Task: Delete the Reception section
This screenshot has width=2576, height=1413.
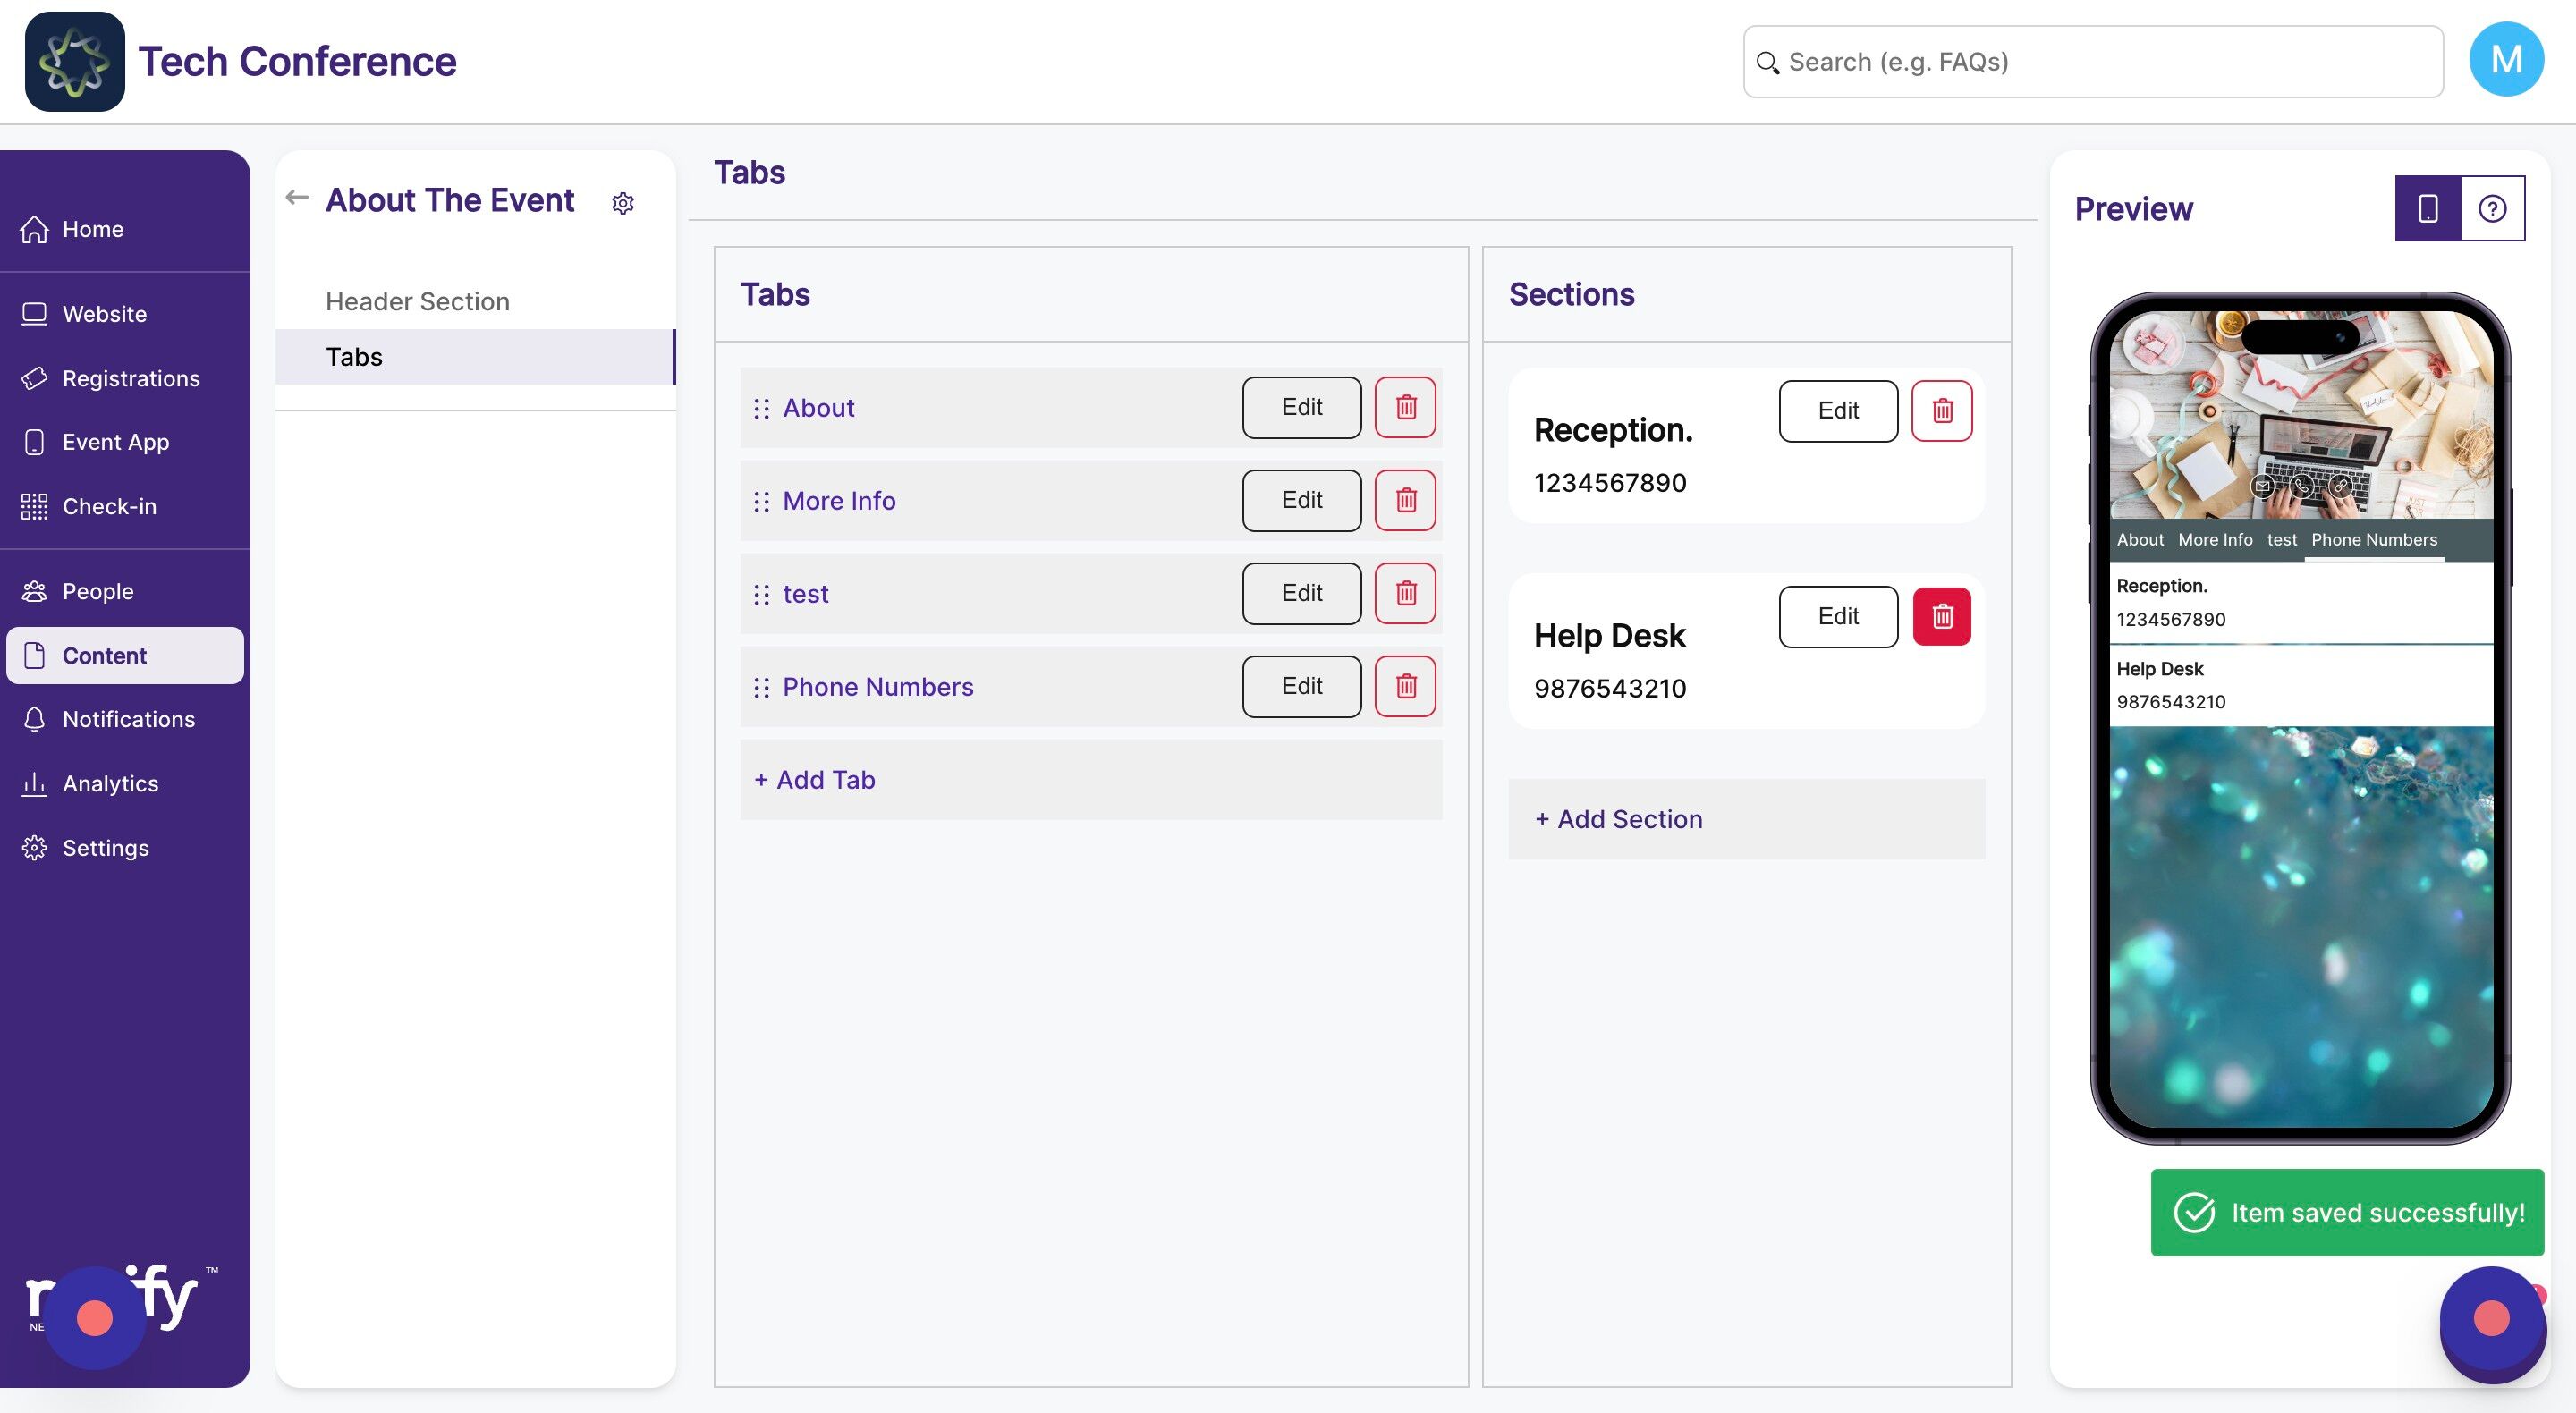Action: (1941, 410)
